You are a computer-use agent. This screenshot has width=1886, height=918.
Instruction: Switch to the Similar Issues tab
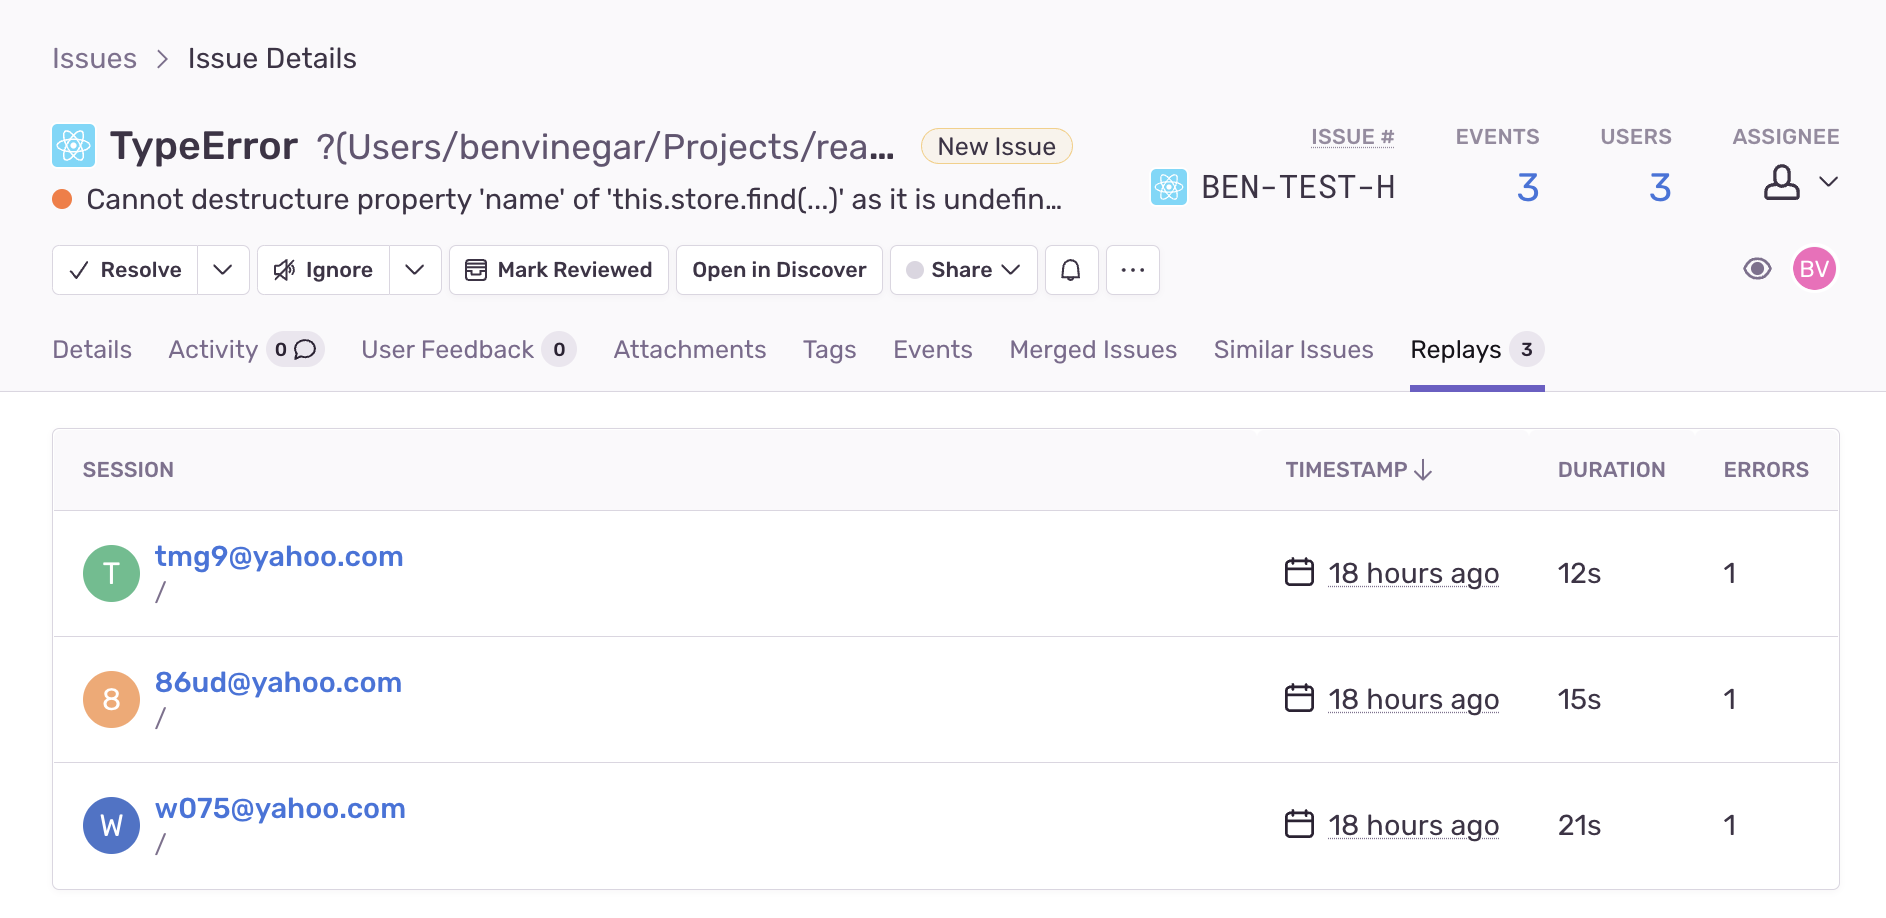pyautogui.click(x=1293, y=350)
